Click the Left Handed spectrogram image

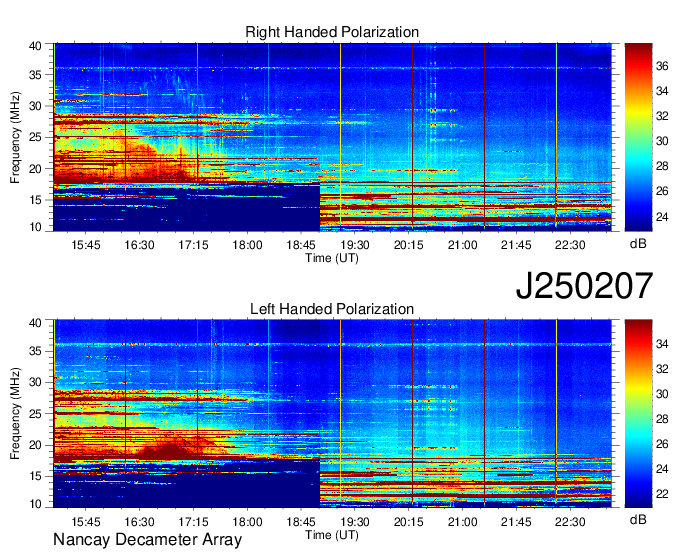click(x=332, y=414)
